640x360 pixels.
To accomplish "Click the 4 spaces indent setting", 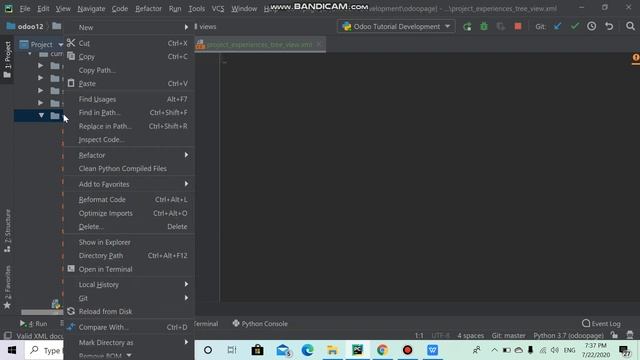I will point(470,336).
